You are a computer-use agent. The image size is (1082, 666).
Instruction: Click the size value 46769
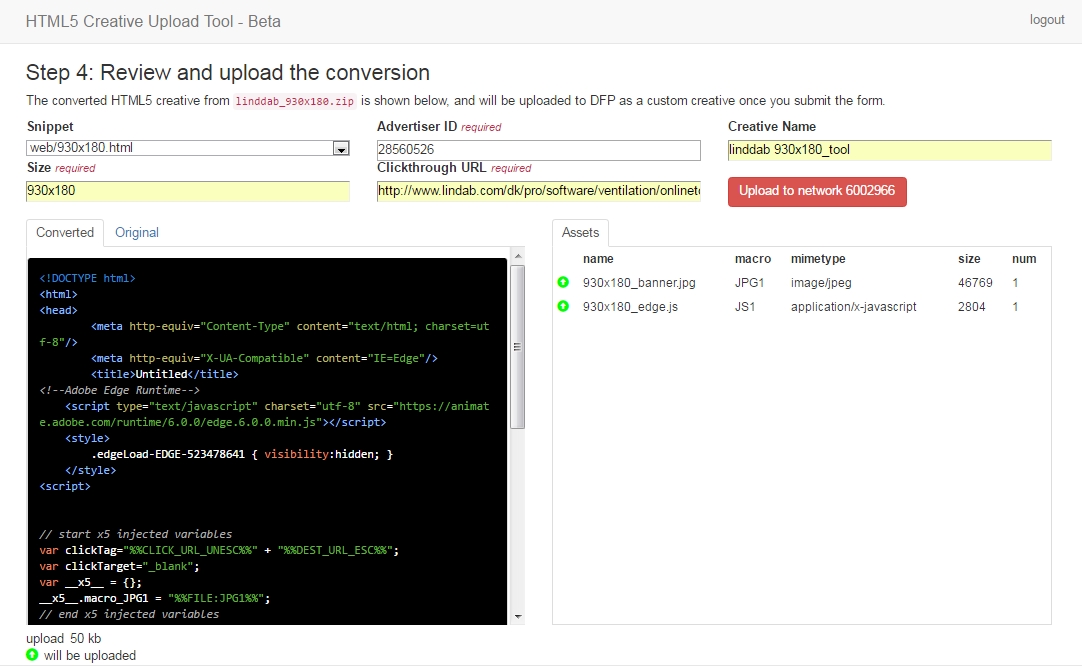pyautogui.click(x=975, y=283)
